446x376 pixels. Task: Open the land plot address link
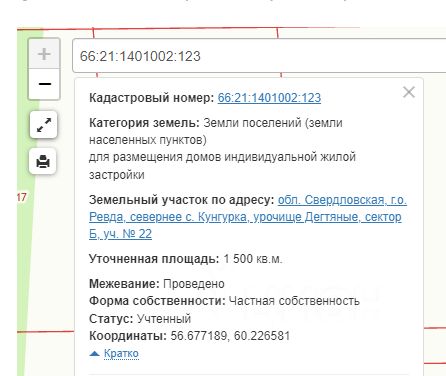pyautogui.click(x=248, y=217)
